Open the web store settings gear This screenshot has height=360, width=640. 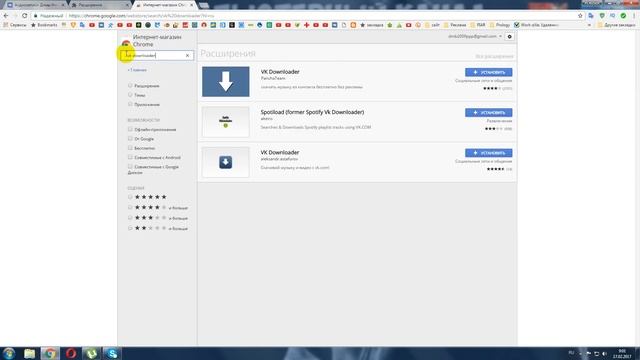[x=509, y=37]
